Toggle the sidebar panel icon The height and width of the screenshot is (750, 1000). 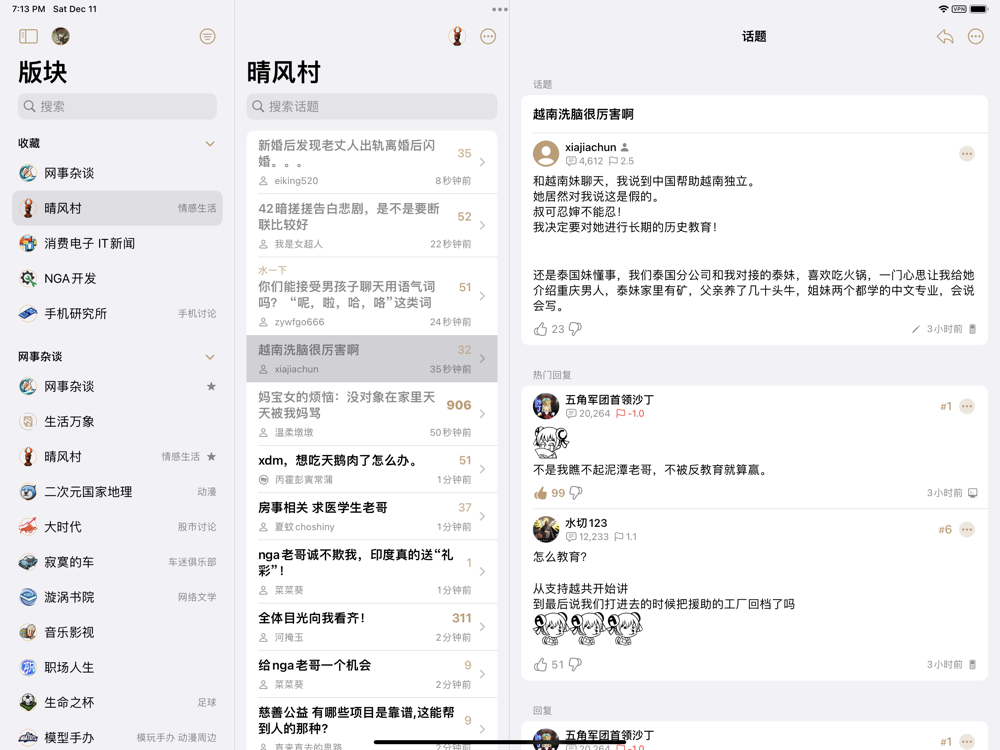[28, 36]
